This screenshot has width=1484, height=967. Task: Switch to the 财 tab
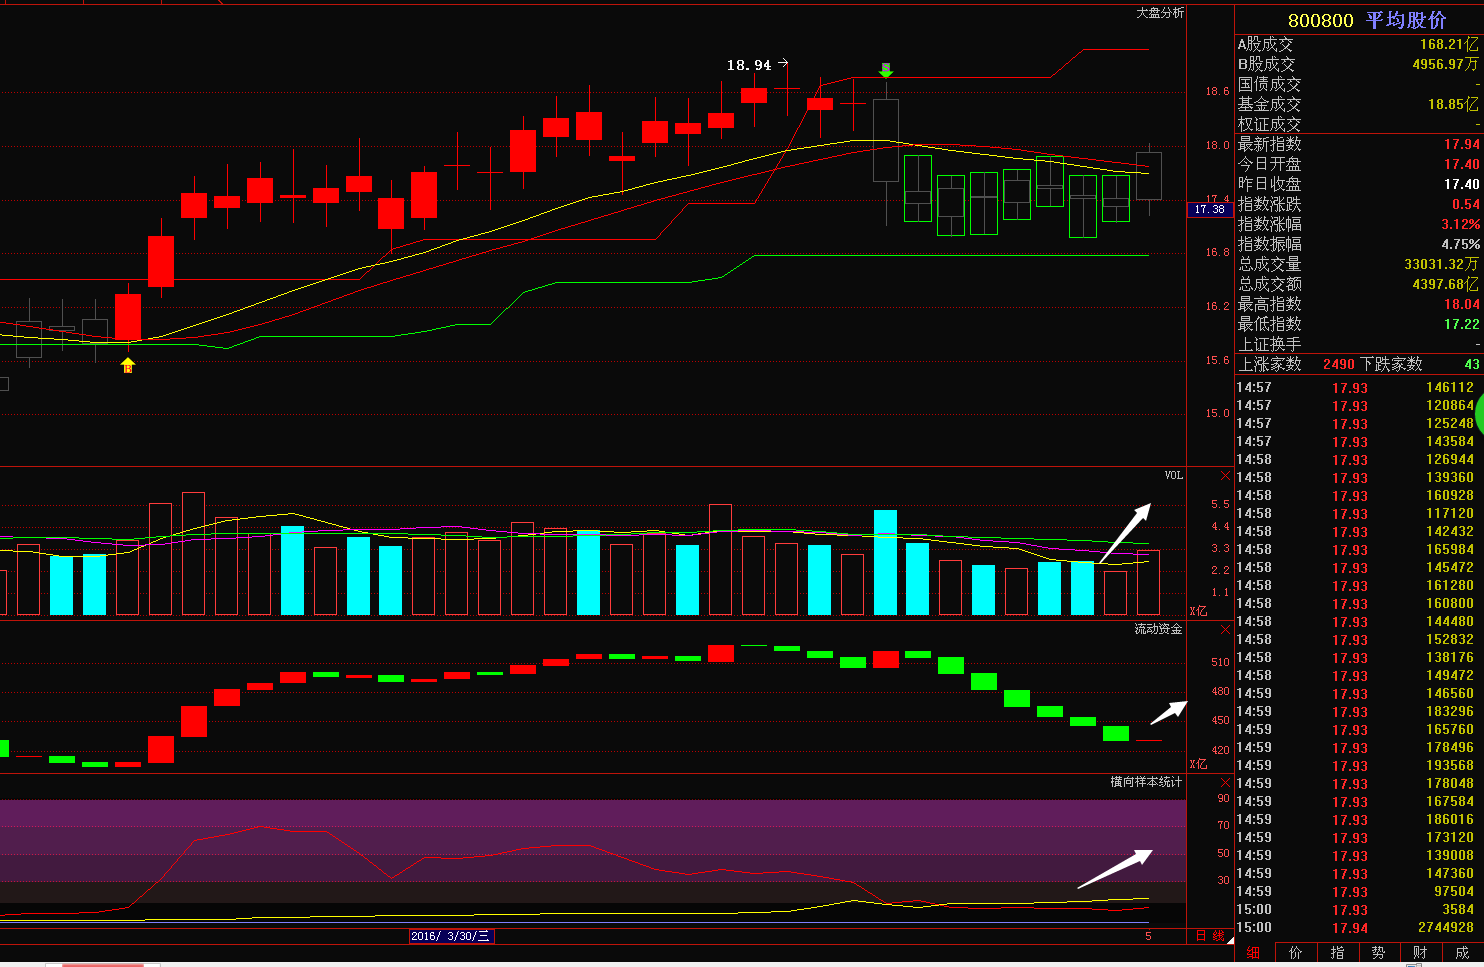[x=1420, y=953]
